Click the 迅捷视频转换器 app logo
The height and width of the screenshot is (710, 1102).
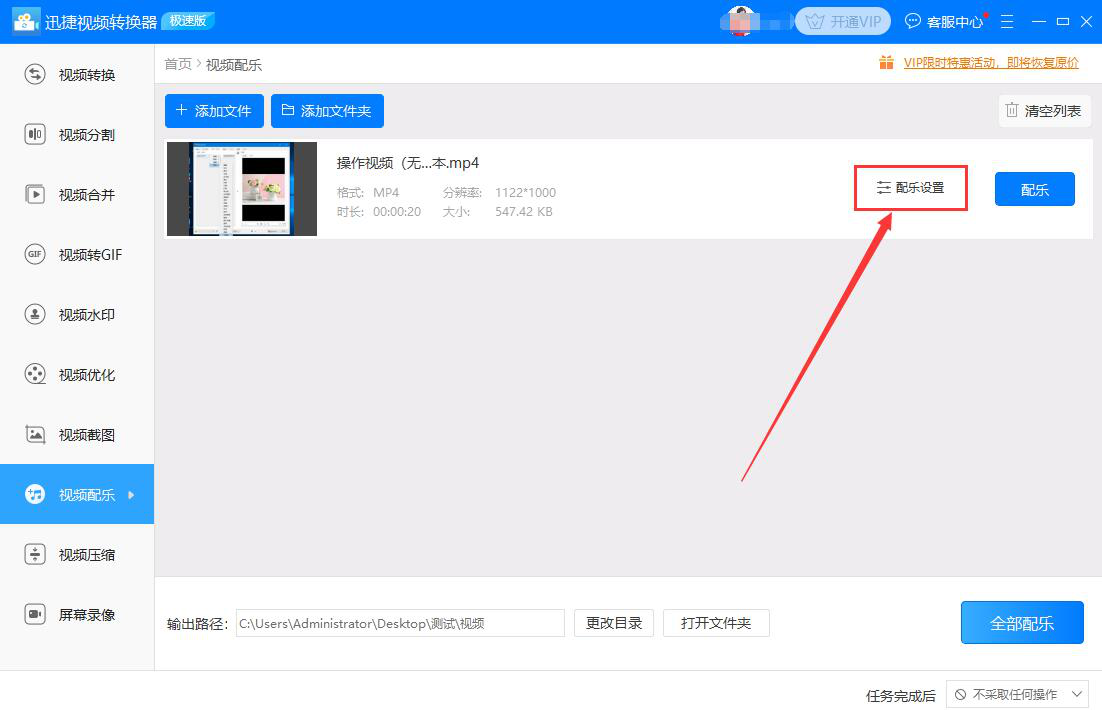pyautogui.click(x=26, y=21)
